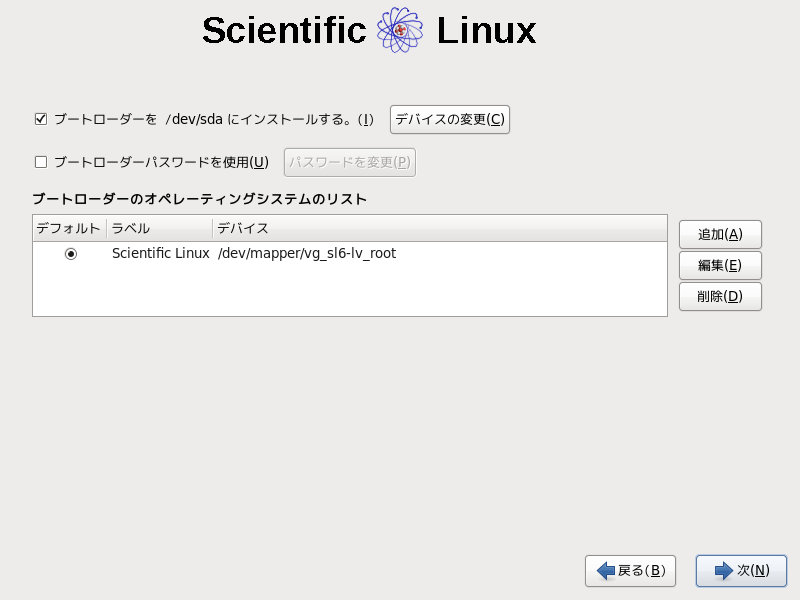Open デバイスの変更(C) device change dialog
Screen dimensions: 800x600
pyautogui.click(x=450, y=120)
